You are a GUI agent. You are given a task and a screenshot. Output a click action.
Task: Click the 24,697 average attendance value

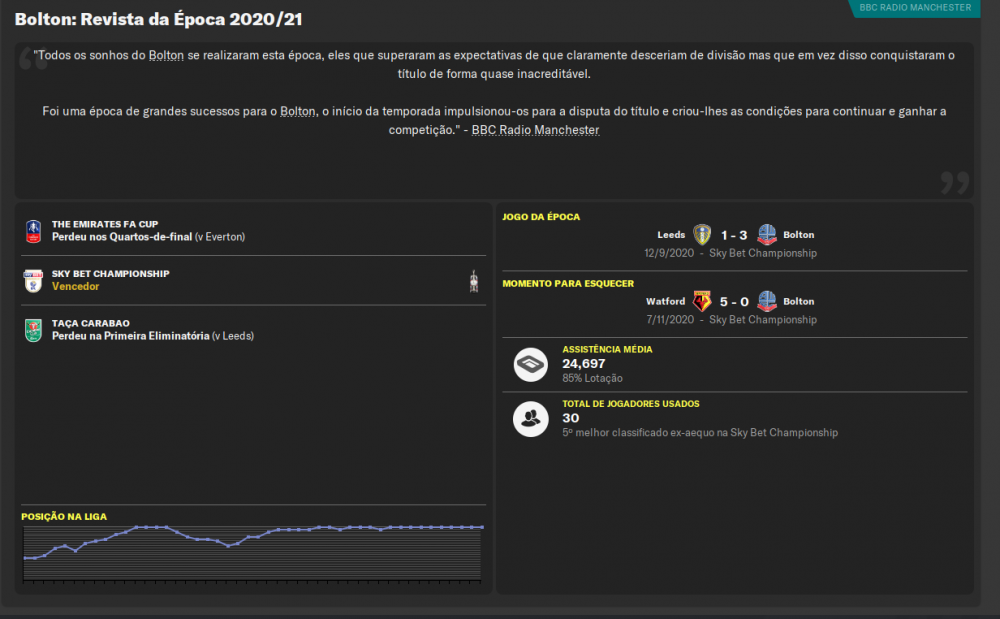click(x=584, y=363)
